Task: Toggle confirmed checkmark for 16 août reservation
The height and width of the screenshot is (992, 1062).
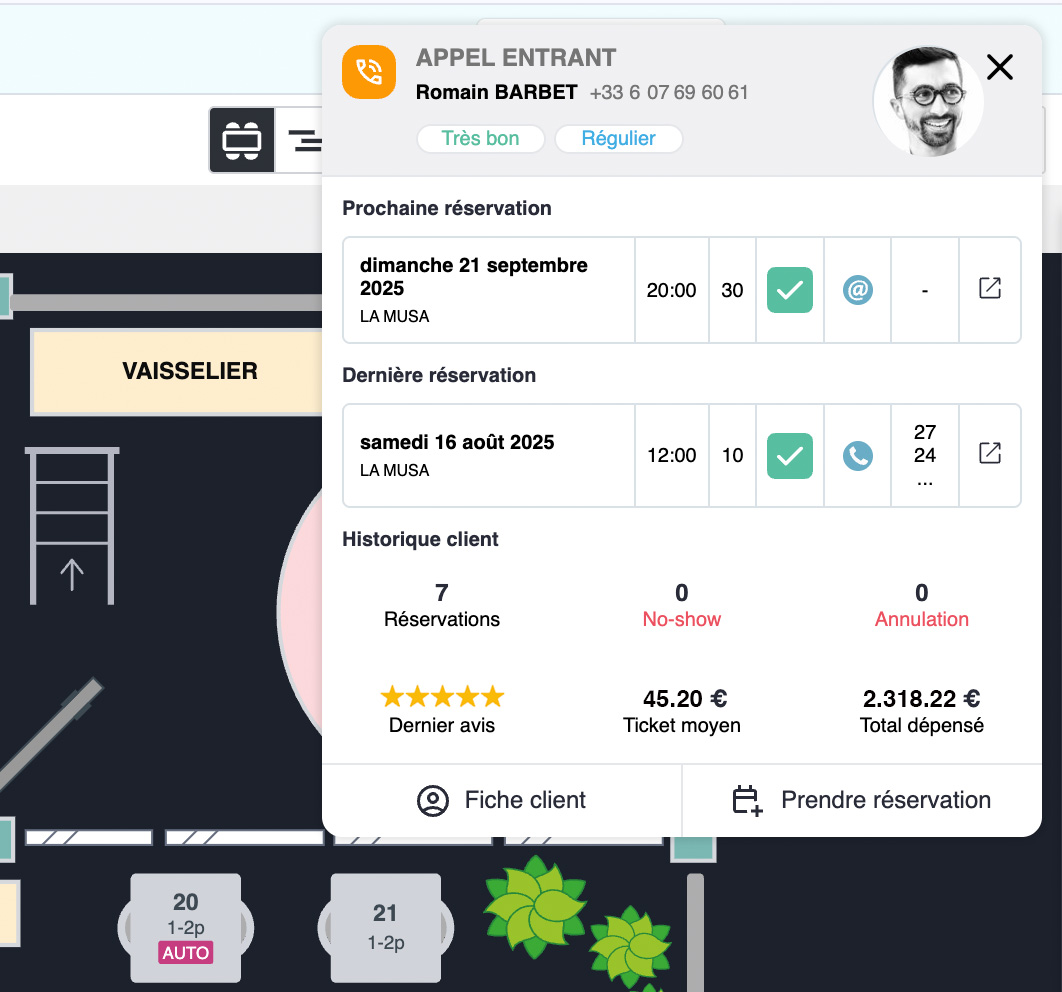Action: 789,456
